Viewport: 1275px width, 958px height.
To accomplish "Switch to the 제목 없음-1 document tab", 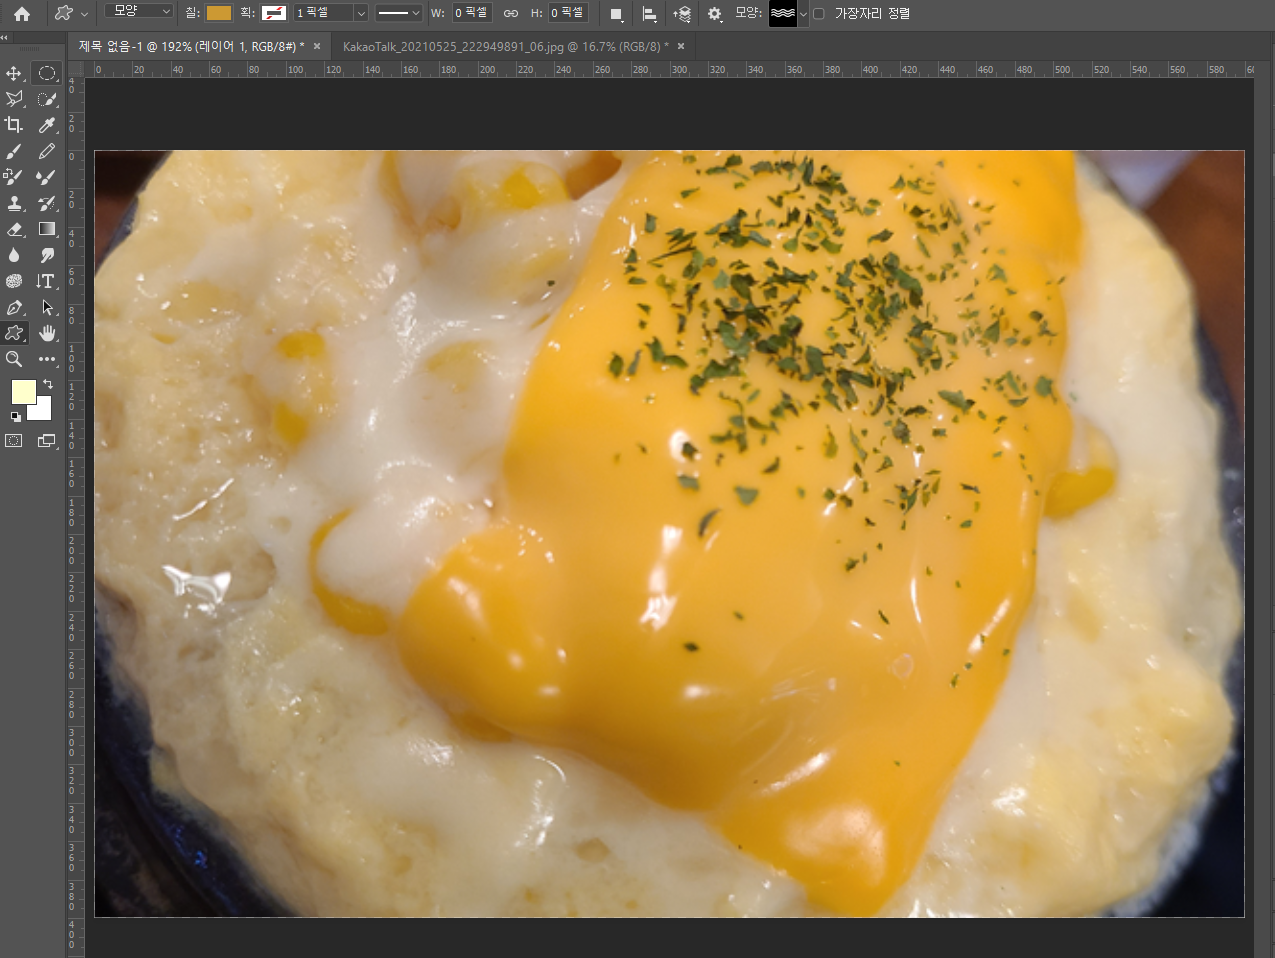I will [191, 46].
